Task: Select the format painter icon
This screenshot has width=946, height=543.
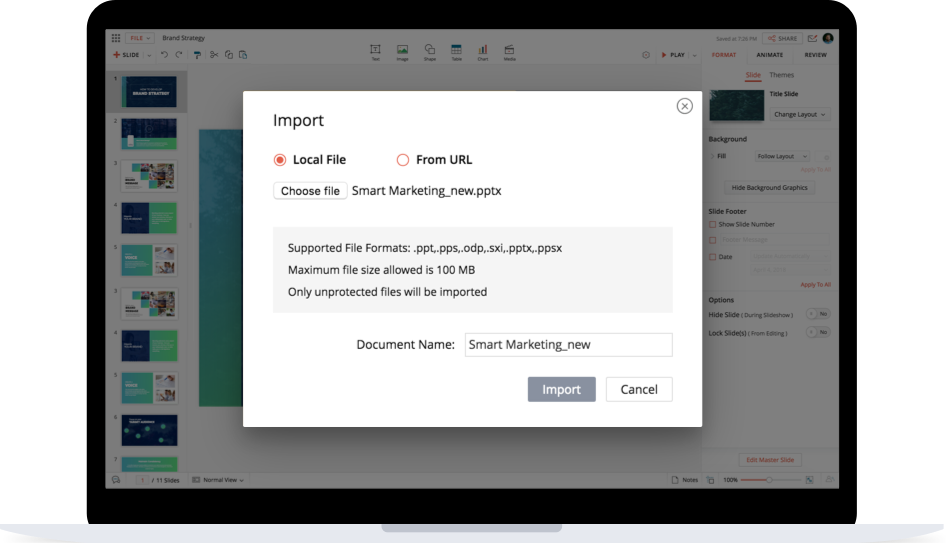Action: click(197, 55)
